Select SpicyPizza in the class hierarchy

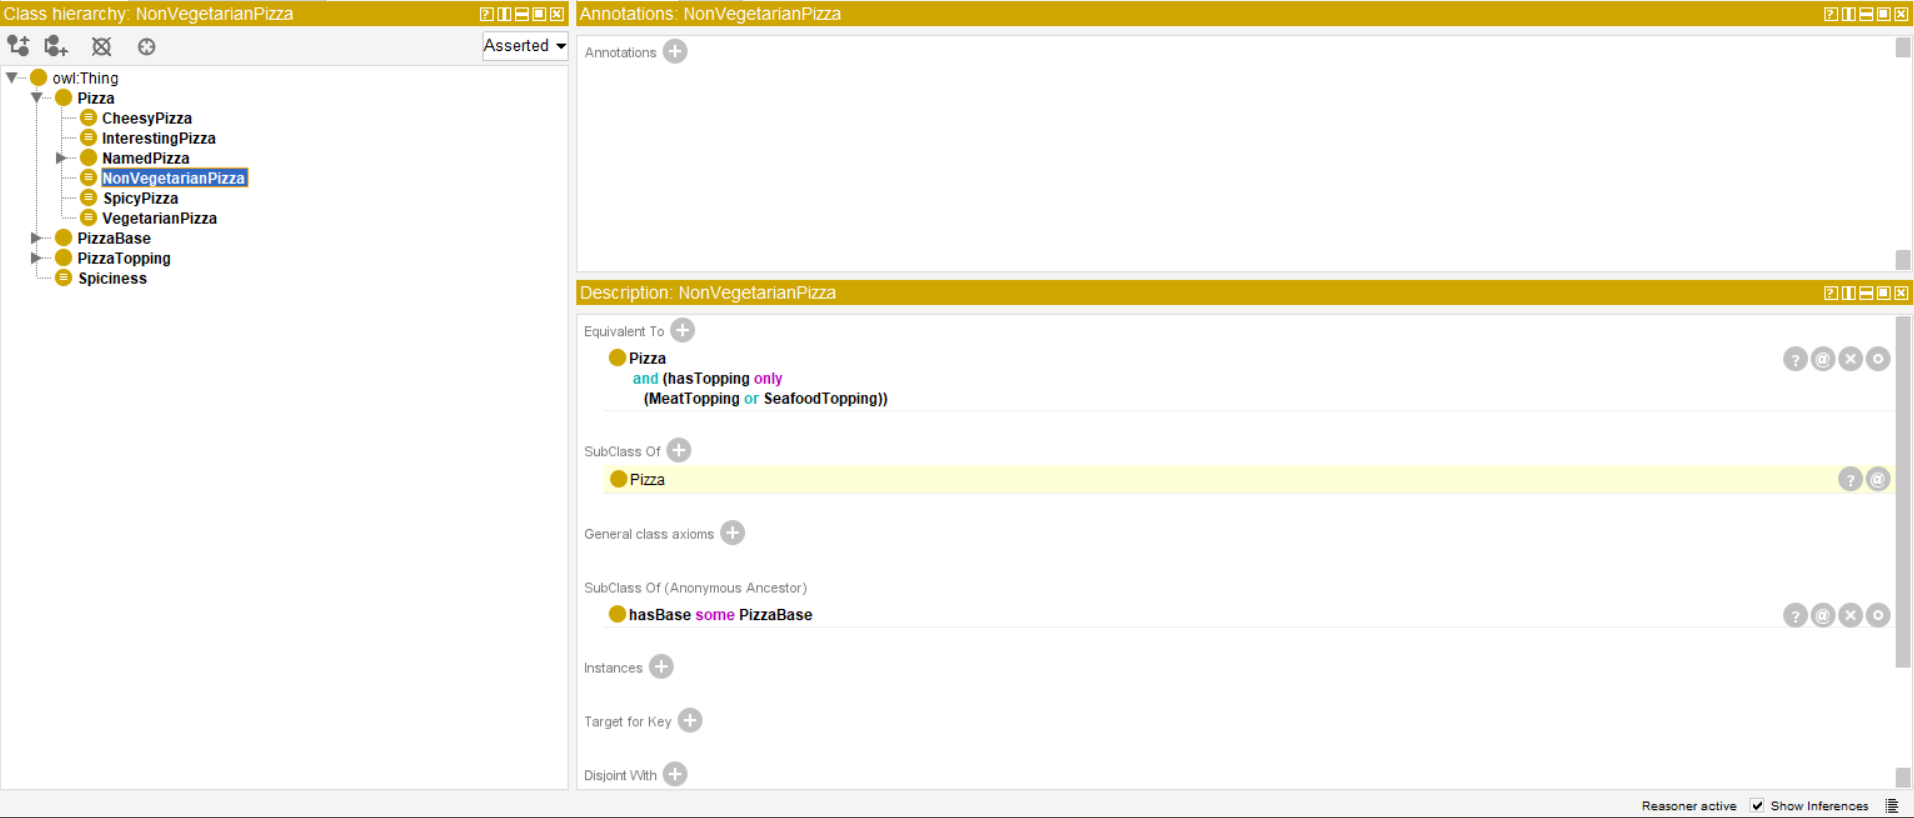140,198
